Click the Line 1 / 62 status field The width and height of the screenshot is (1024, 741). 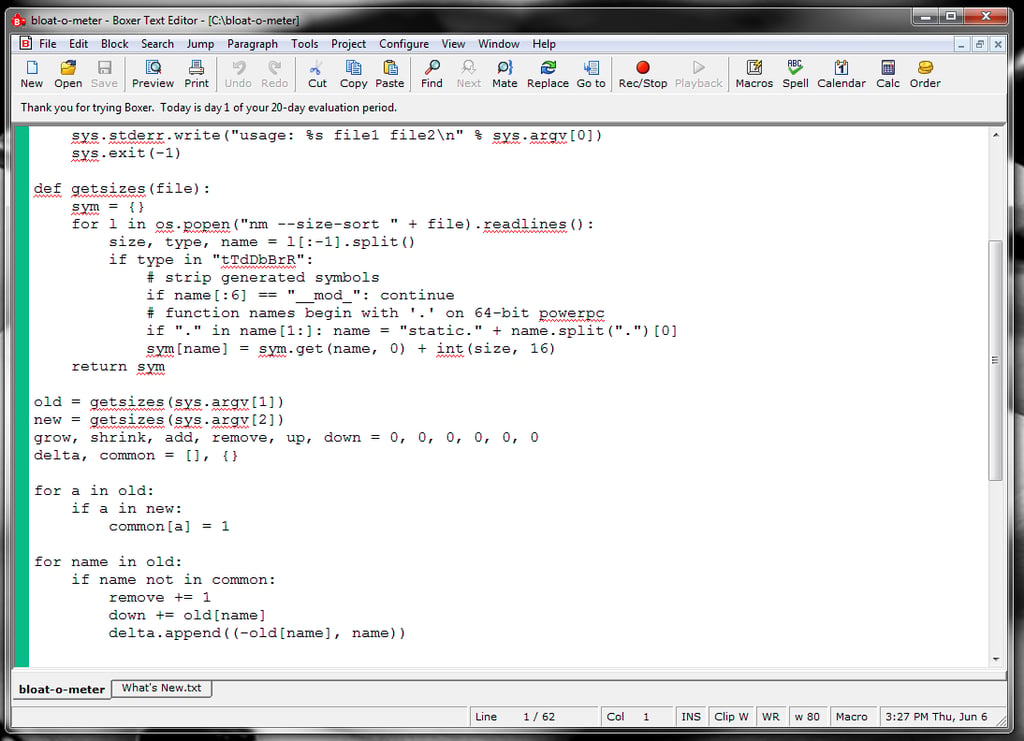[x=534, y=717]
